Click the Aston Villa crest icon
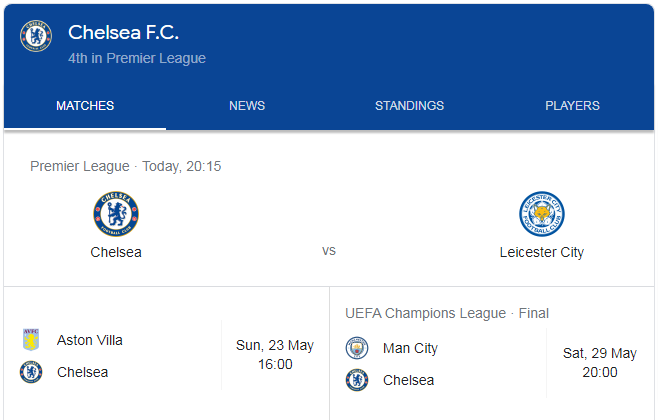 (31, 340)
